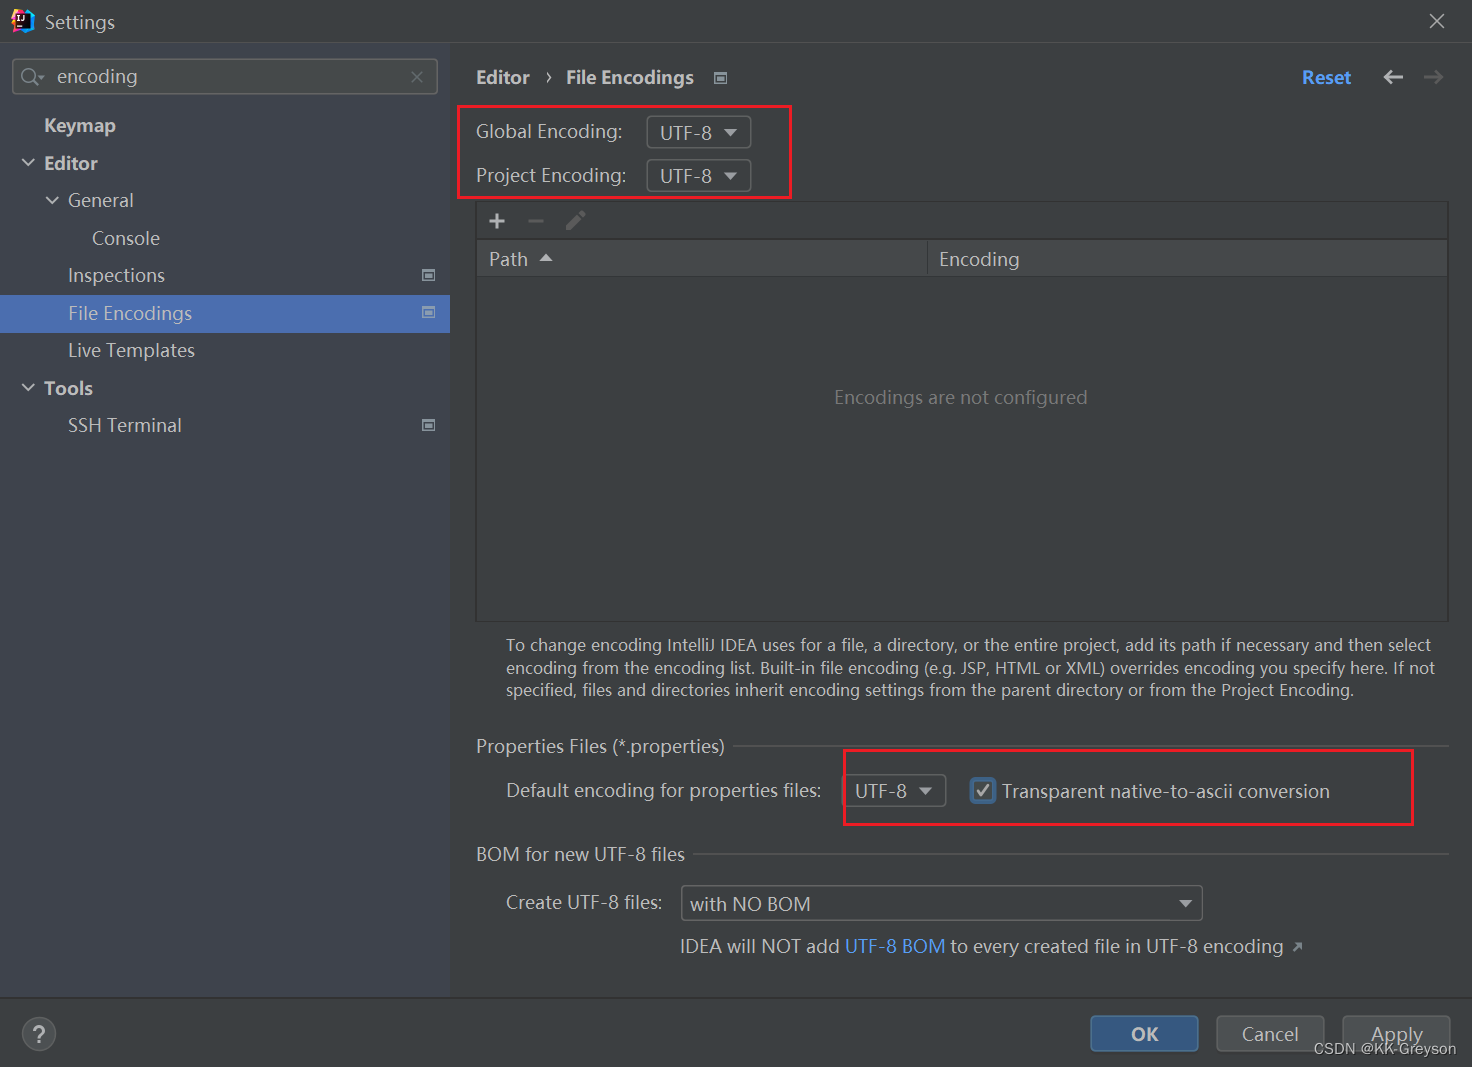This screenshot has width=1472, height=1067.
Task: Sort by the Path column header
Action: tap(702, 259)
